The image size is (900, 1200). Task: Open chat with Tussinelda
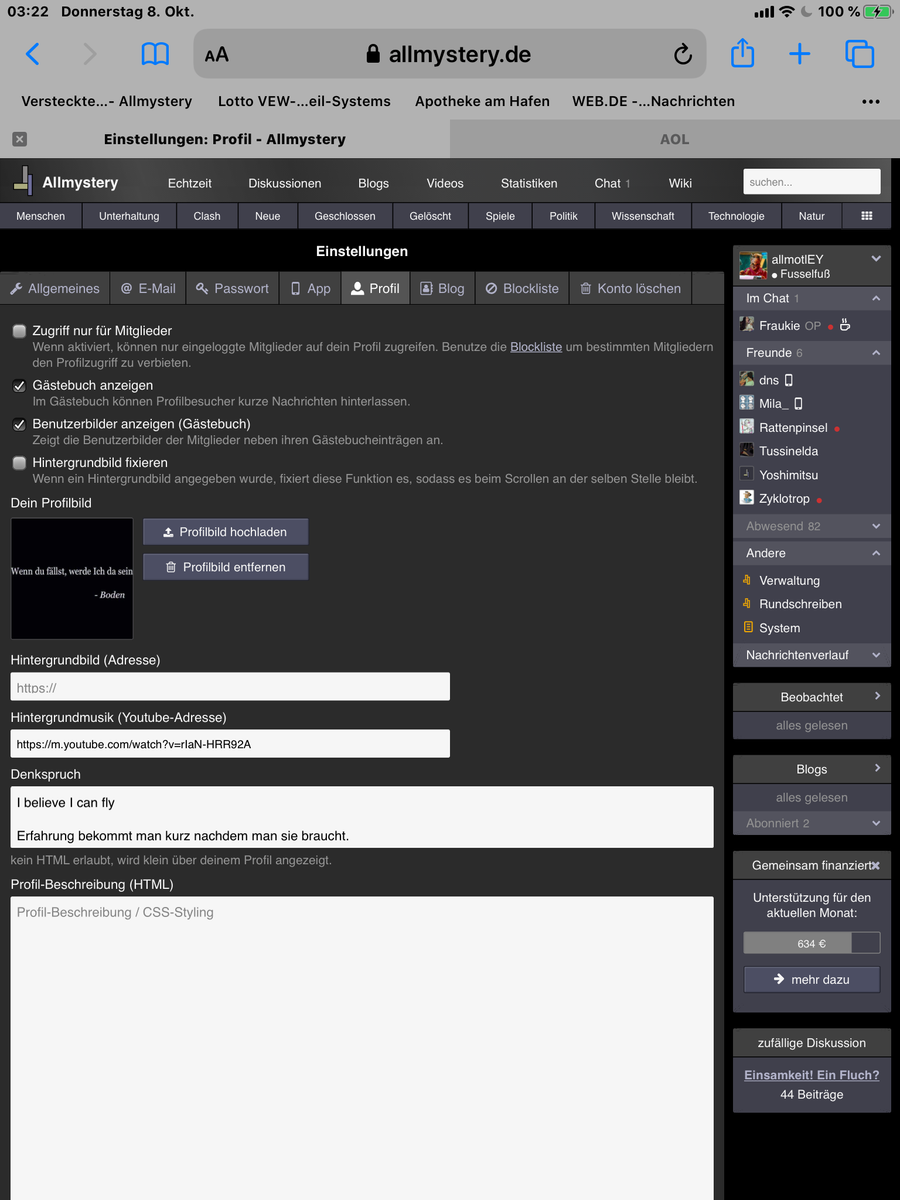787,451
